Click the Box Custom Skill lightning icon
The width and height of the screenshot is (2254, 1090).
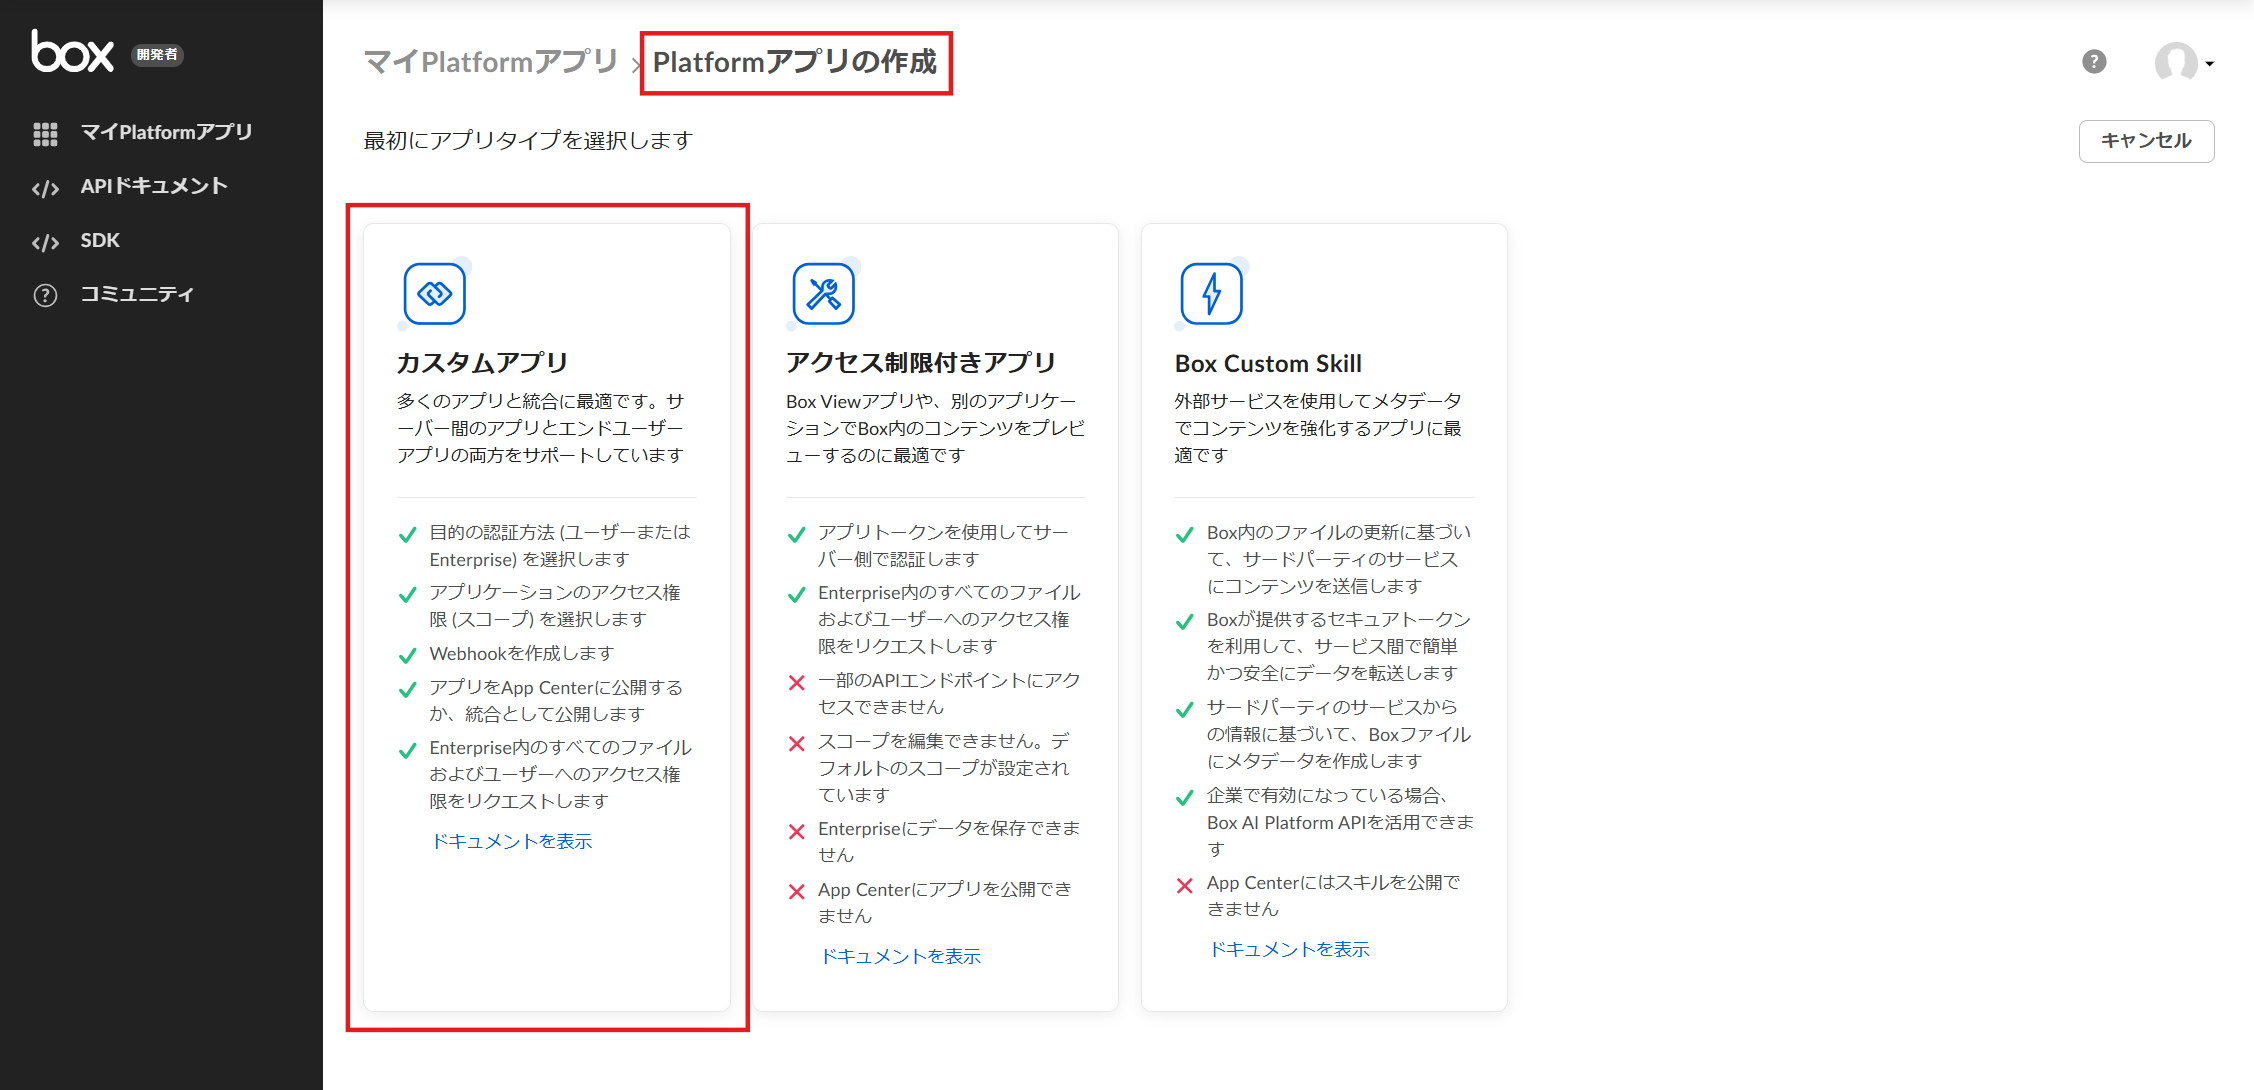(x=1211, y=294)
